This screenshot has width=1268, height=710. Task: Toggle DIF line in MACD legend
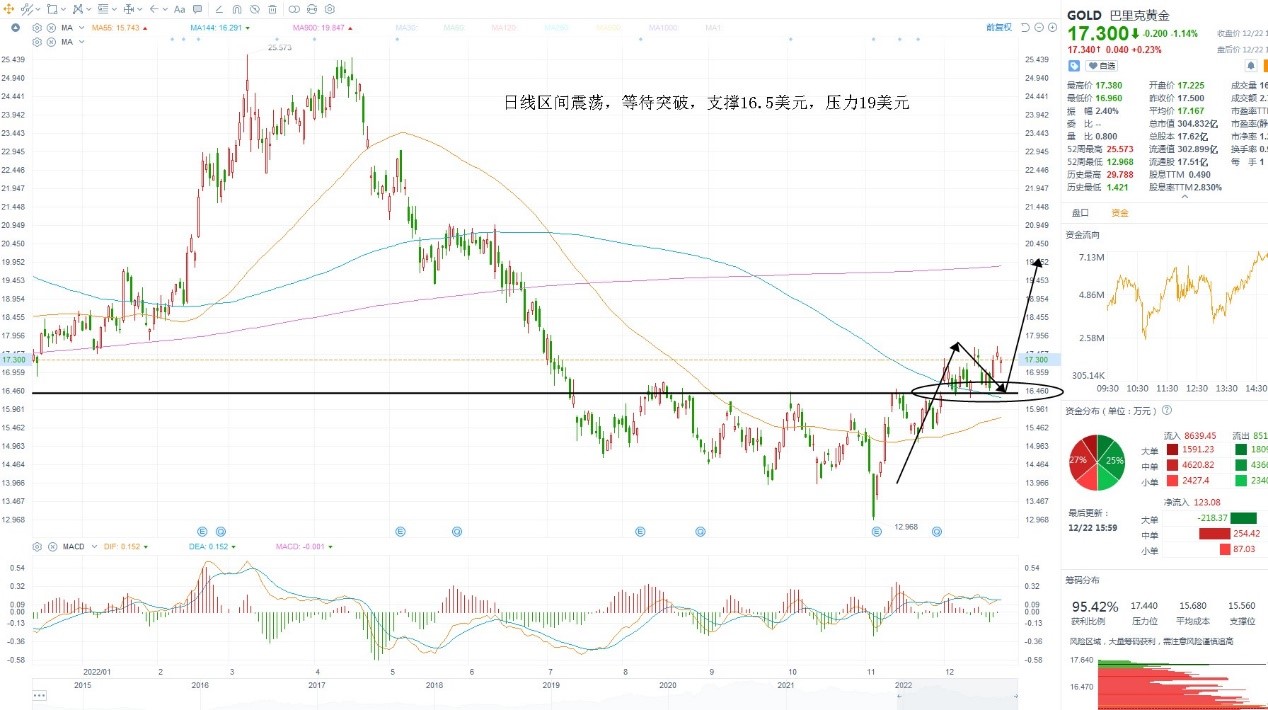tap(126, 547)
